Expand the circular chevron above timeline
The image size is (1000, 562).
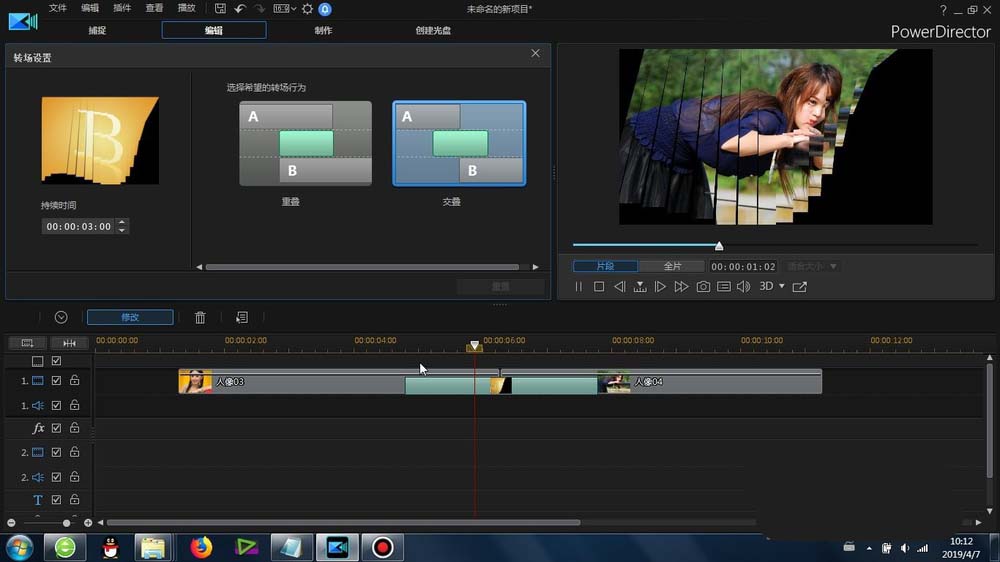pyautogui.click(x=61, y=317)
